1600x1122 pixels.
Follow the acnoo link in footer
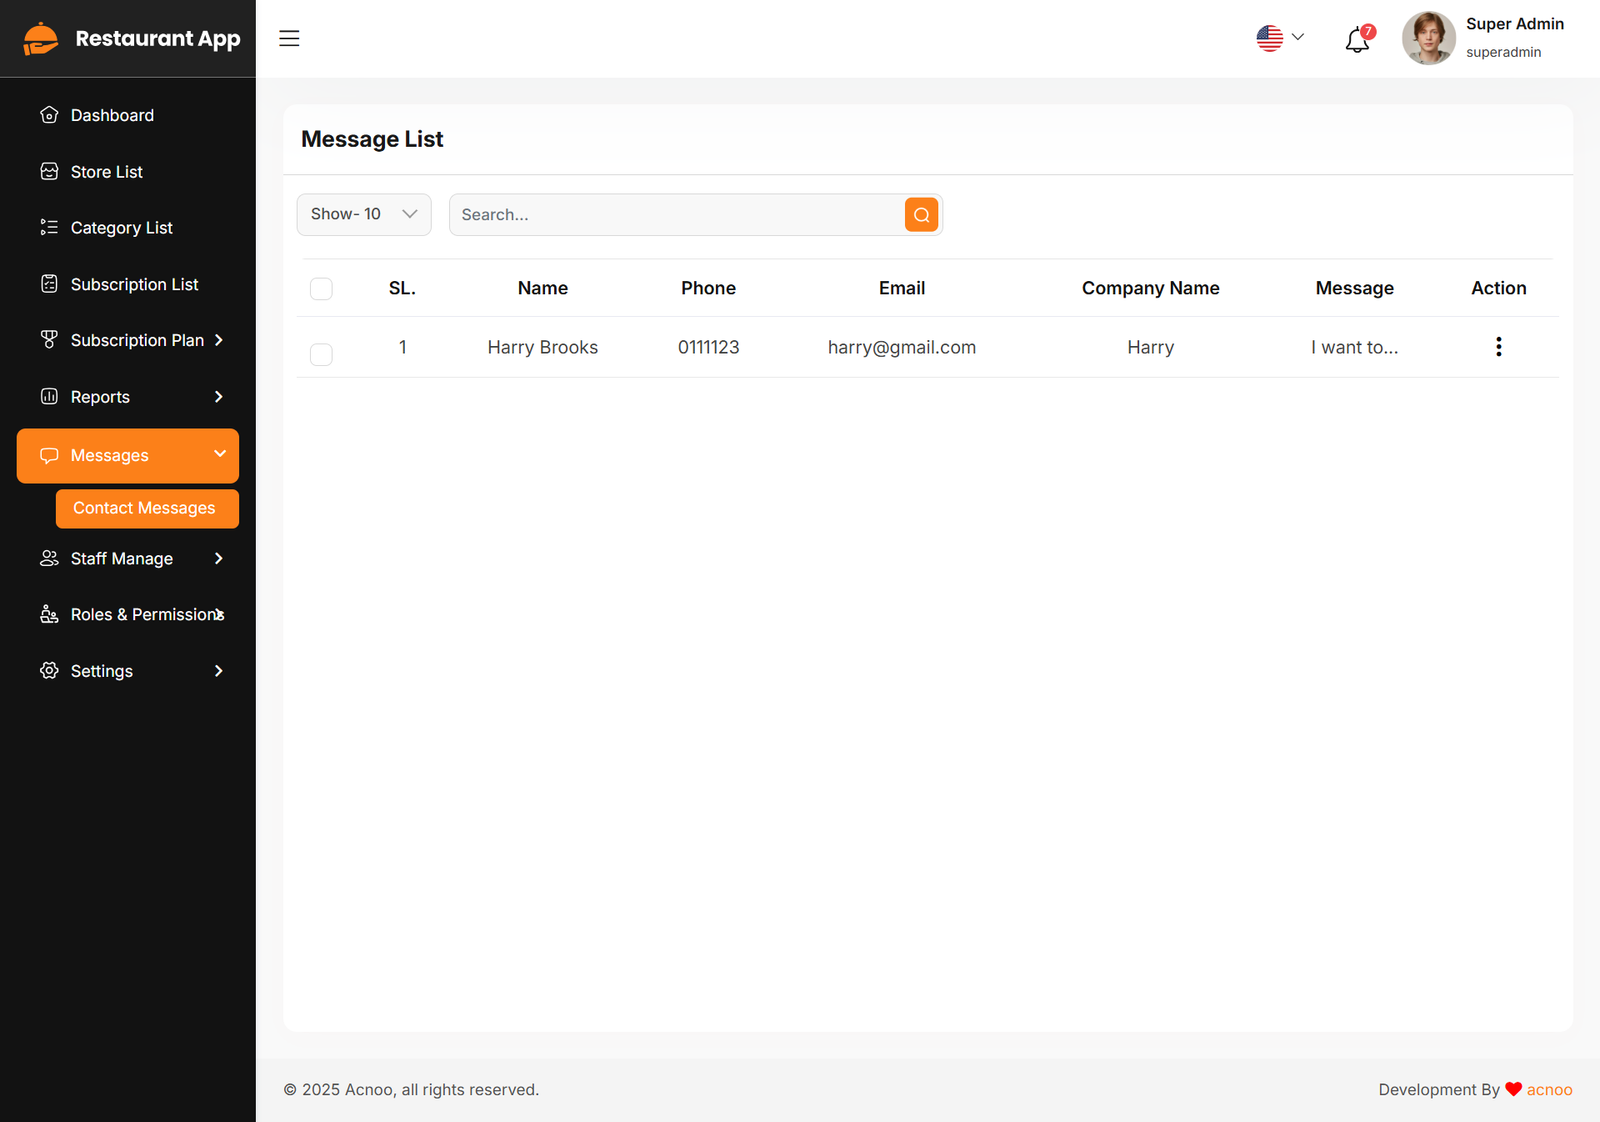(x=1549, y=1089)
